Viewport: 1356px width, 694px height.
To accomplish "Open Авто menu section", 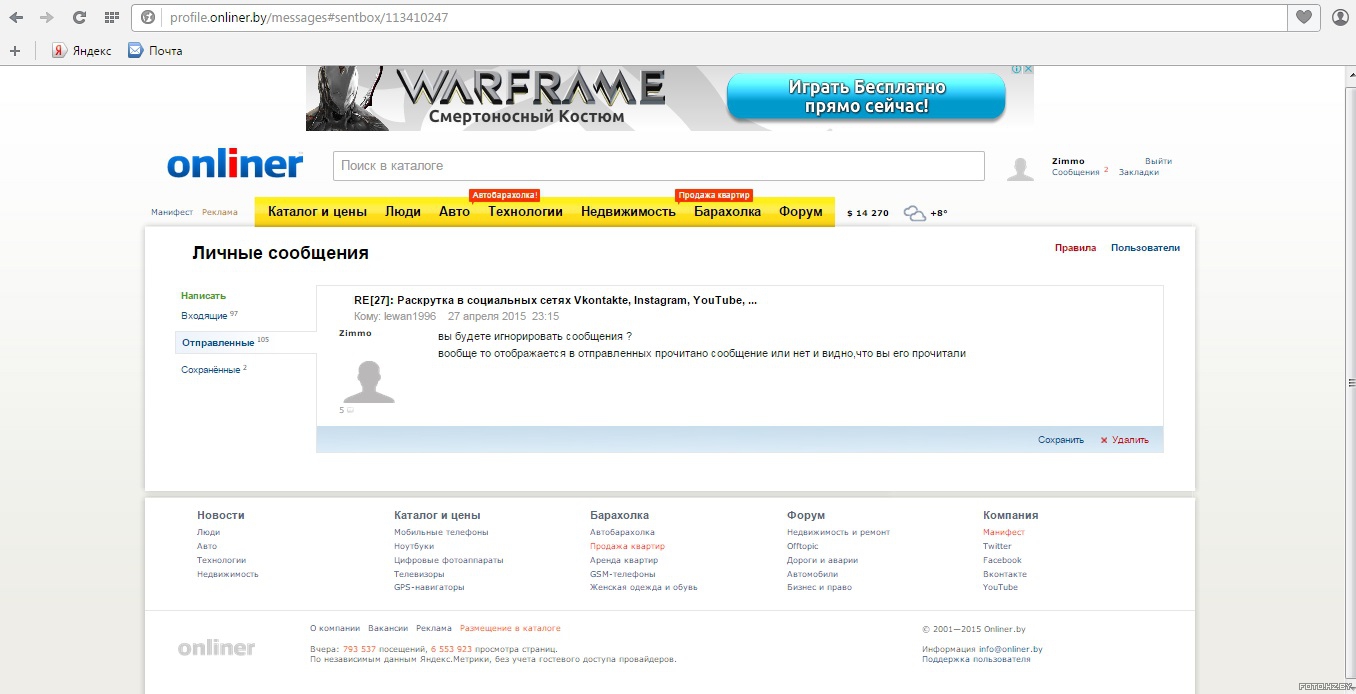I will click(x=454, y=212).
